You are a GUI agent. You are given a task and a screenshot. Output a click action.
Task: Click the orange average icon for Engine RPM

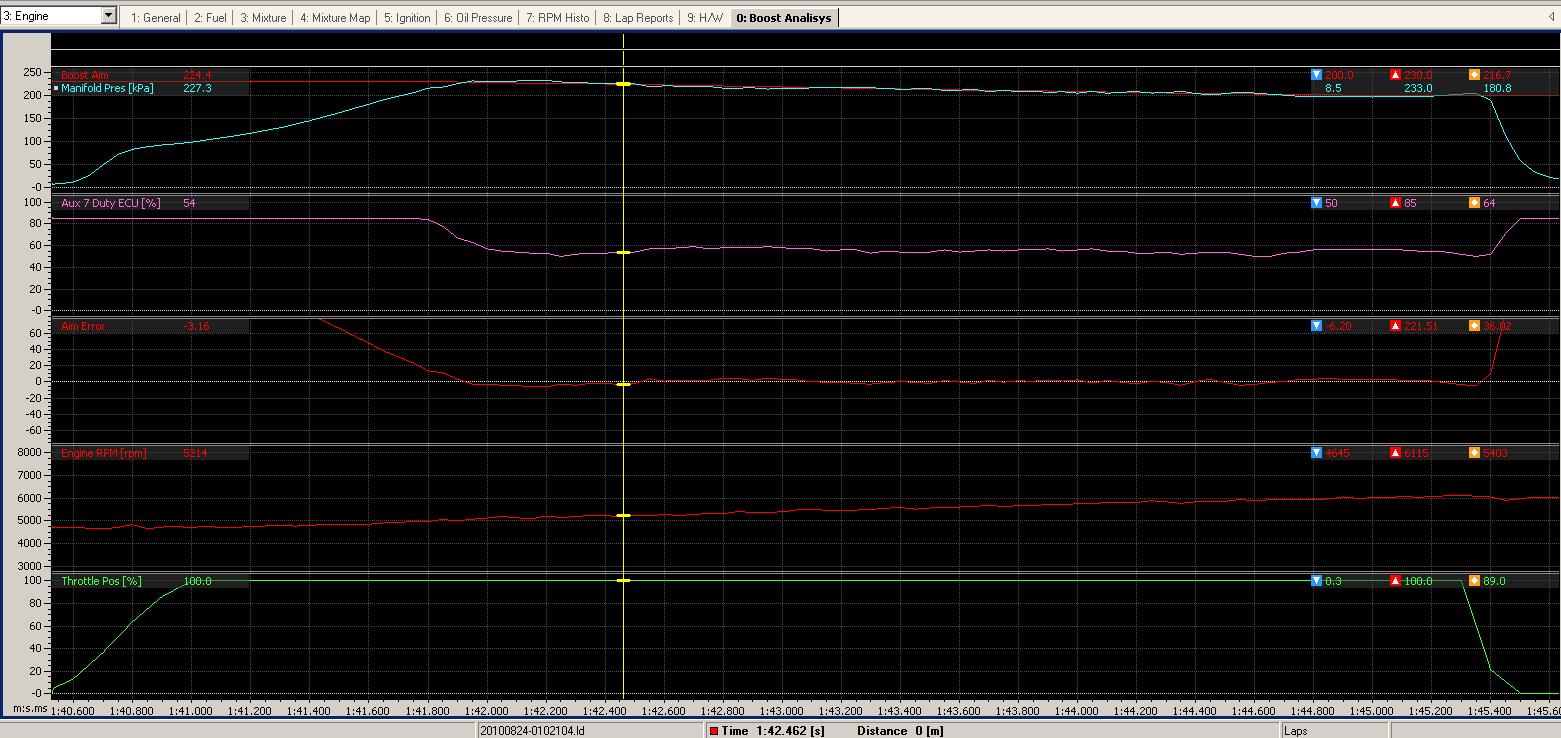(1474, 453)
